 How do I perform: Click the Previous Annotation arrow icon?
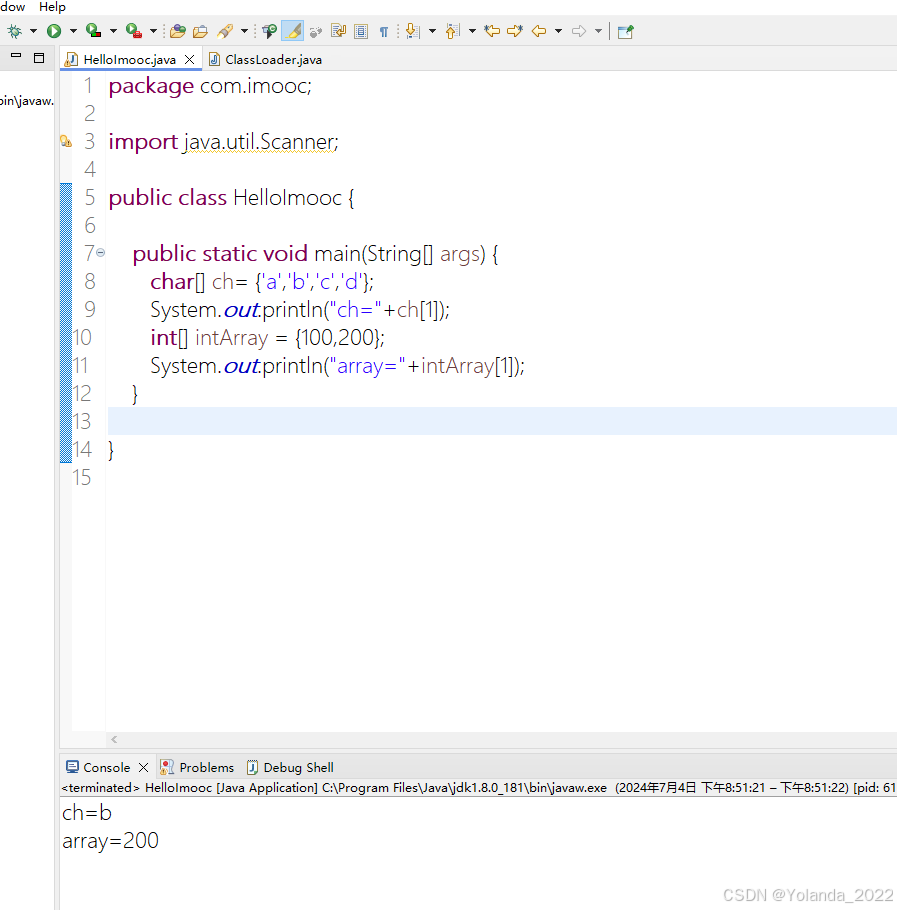click(x=453, y=31)
